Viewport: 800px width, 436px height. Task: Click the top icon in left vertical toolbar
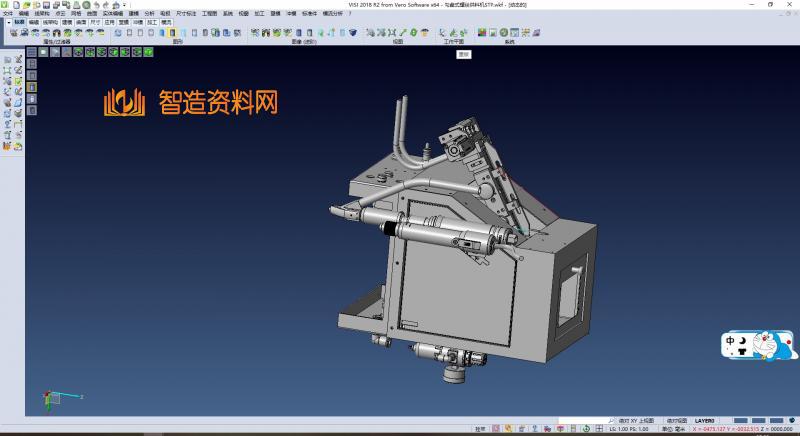[7, 60]
